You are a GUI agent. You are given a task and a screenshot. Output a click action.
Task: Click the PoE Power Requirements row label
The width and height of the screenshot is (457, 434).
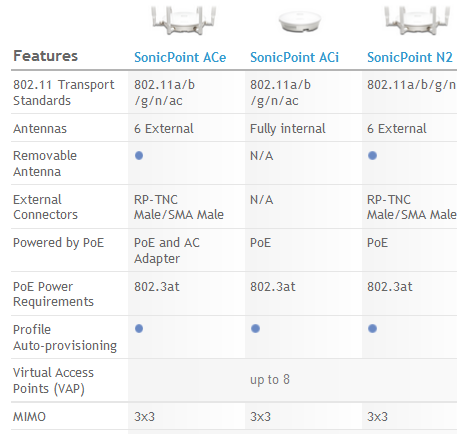click(x=53, y=294)
